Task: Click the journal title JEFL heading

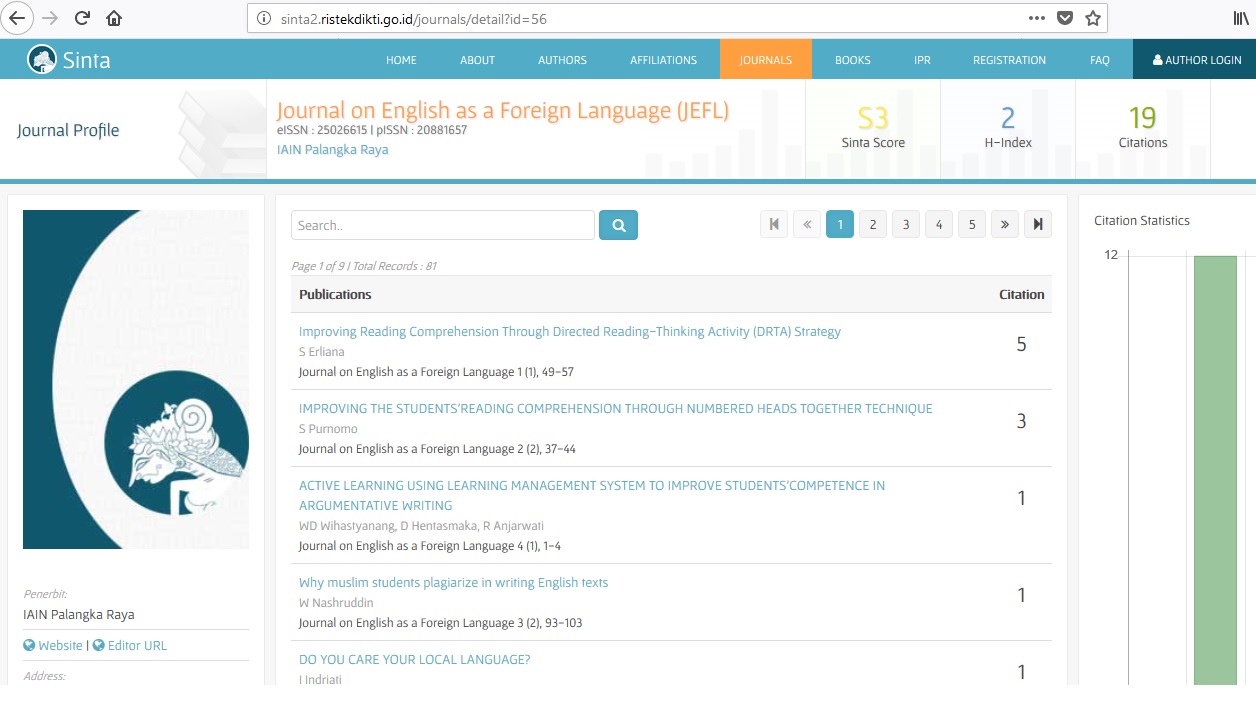Action: click(x=503, y=110)
